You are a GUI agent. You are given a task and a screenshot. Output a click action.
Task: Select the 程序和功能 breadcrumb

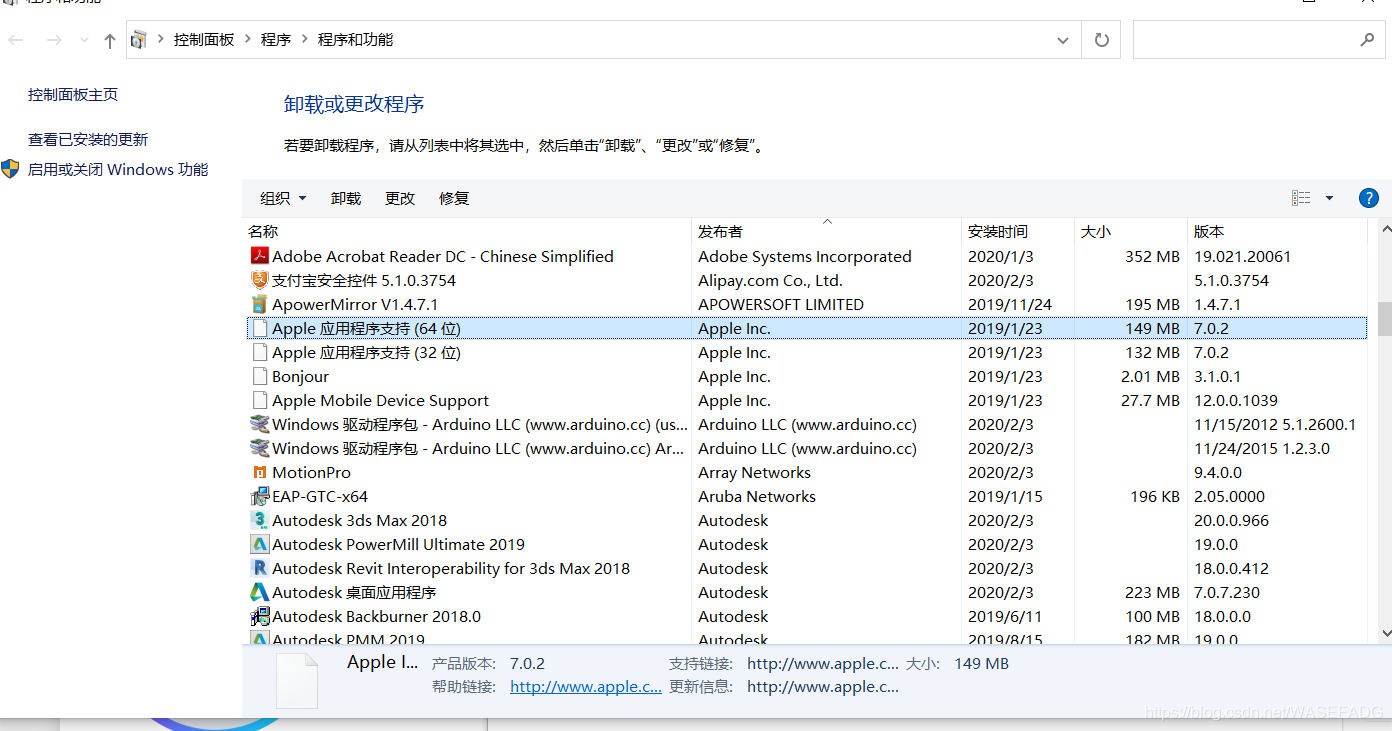pos(356,40)
